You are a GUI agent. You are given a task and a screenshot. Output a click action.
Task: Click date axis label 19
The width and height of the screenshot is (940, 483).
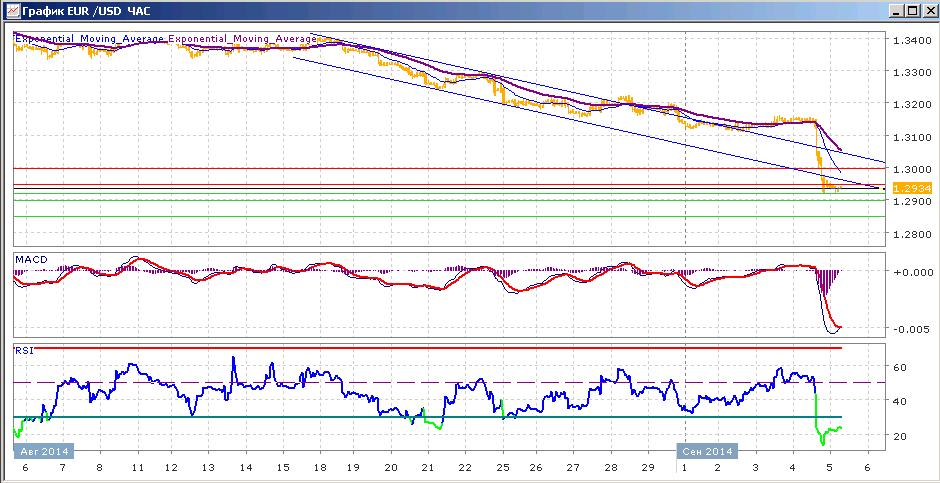(354, 467)
